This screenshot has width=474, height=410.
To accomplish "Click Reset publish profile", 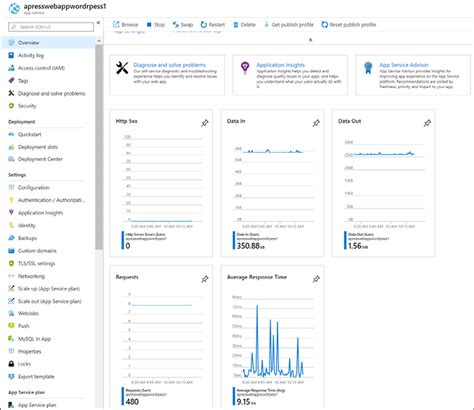I will pos(348,25).
